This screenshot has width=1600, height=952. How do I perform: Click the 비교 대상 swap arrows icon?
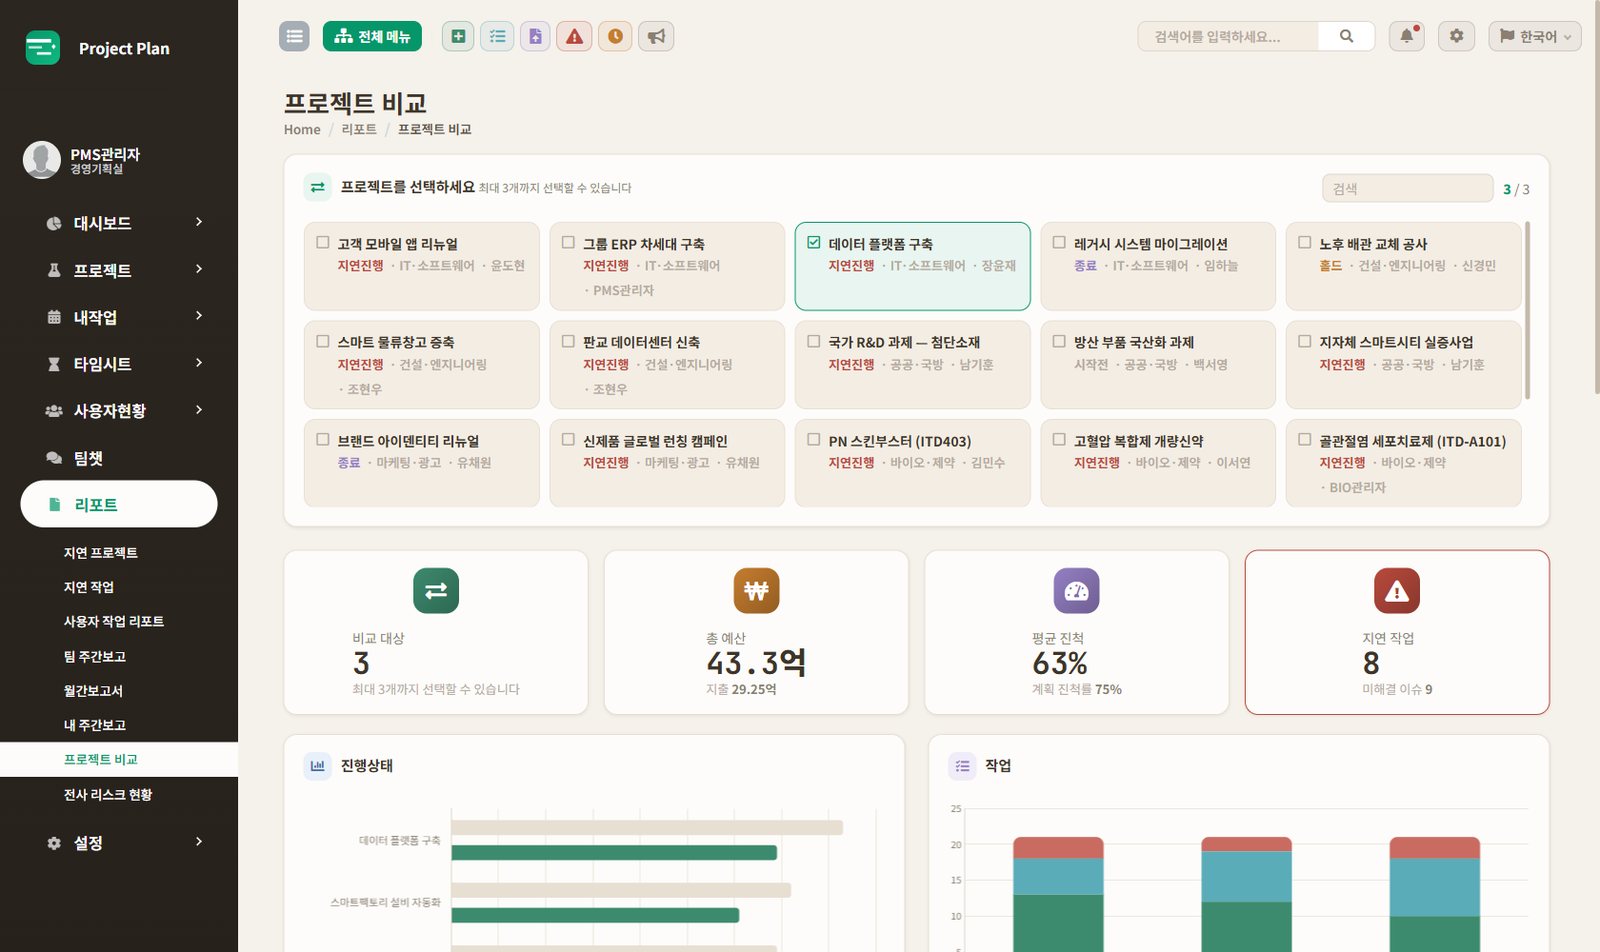pos(436,591)
